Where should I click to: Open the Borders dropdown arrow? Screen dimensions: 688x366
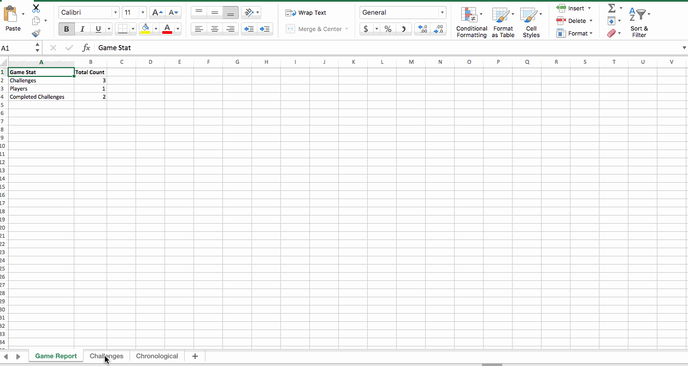click(133, 29)
